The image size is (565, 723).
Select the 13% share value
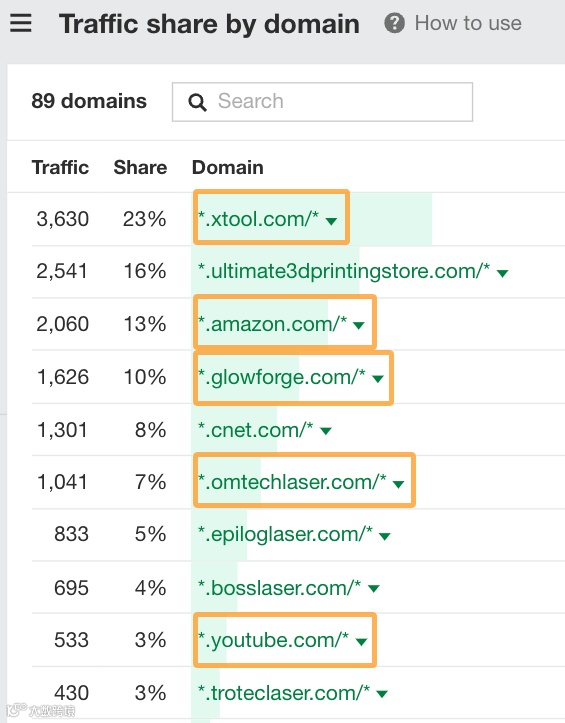point(144,324)
